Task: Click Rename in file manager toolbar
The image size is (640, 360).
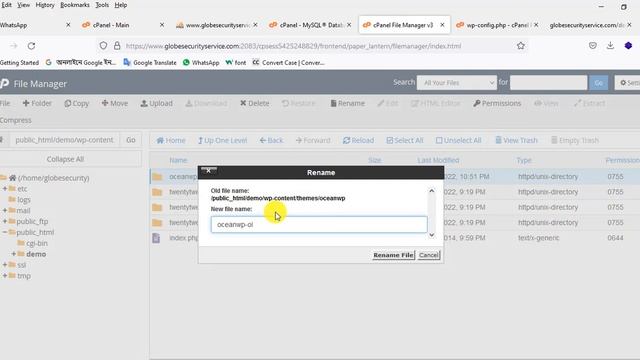Action: pos(347,103)
